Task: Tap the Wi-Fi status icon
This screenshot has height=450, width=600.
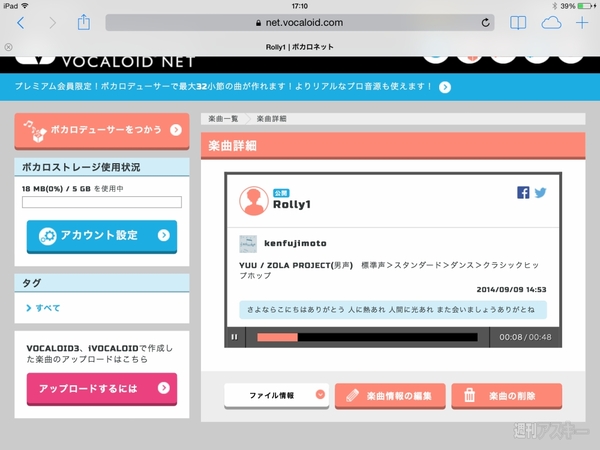Action: [x=25, y=5]
